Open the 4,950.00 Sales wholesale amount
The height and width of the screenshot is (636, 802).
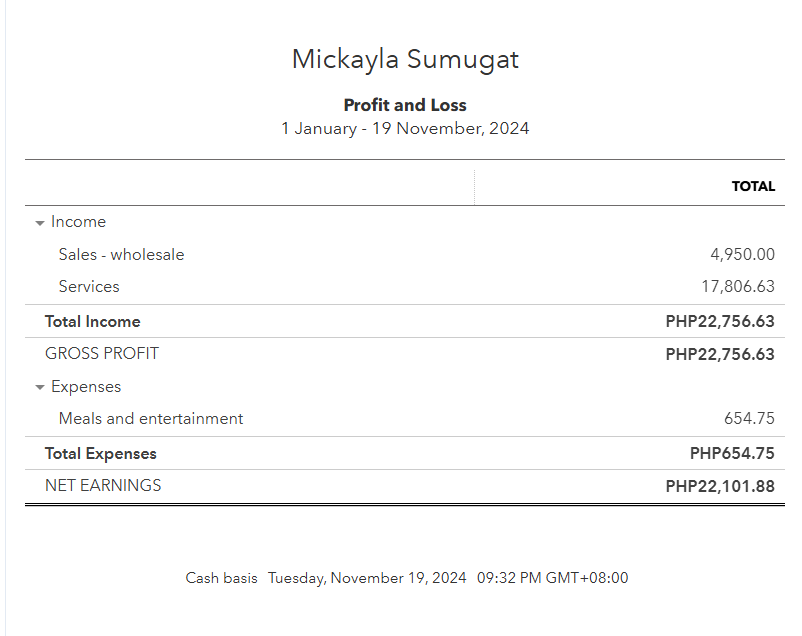(x=742, y=255)
